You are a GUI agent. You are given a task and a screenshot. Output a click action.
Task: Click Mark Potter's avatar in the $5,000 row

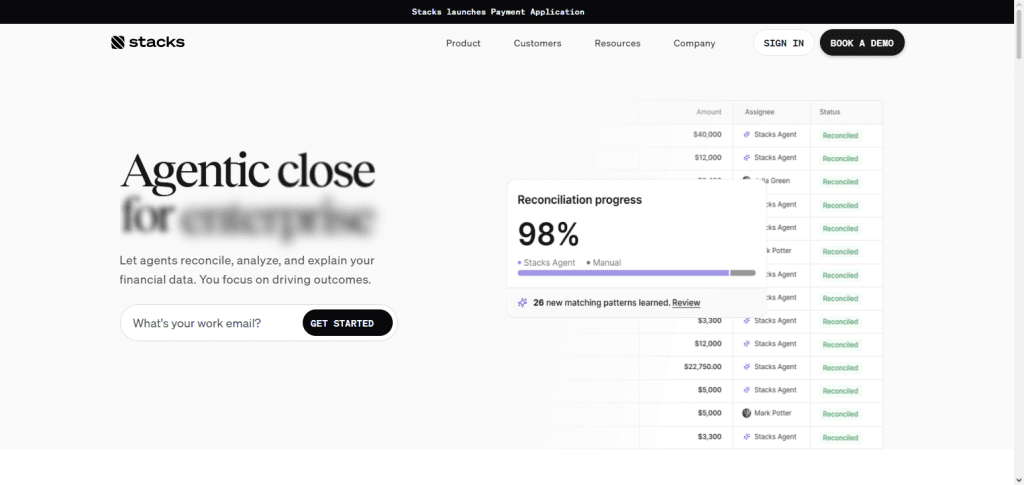[x=747, y=413]
